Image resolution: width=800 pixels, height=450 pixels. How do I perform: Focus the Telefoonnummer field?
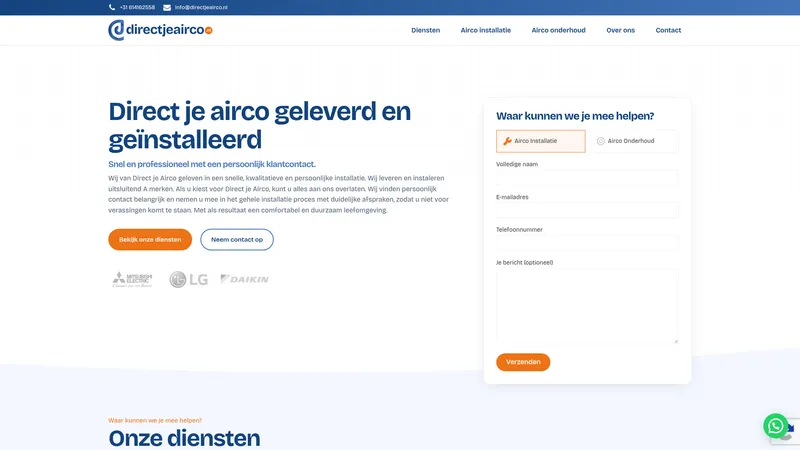pyautogui.click(x=587, y=242)
